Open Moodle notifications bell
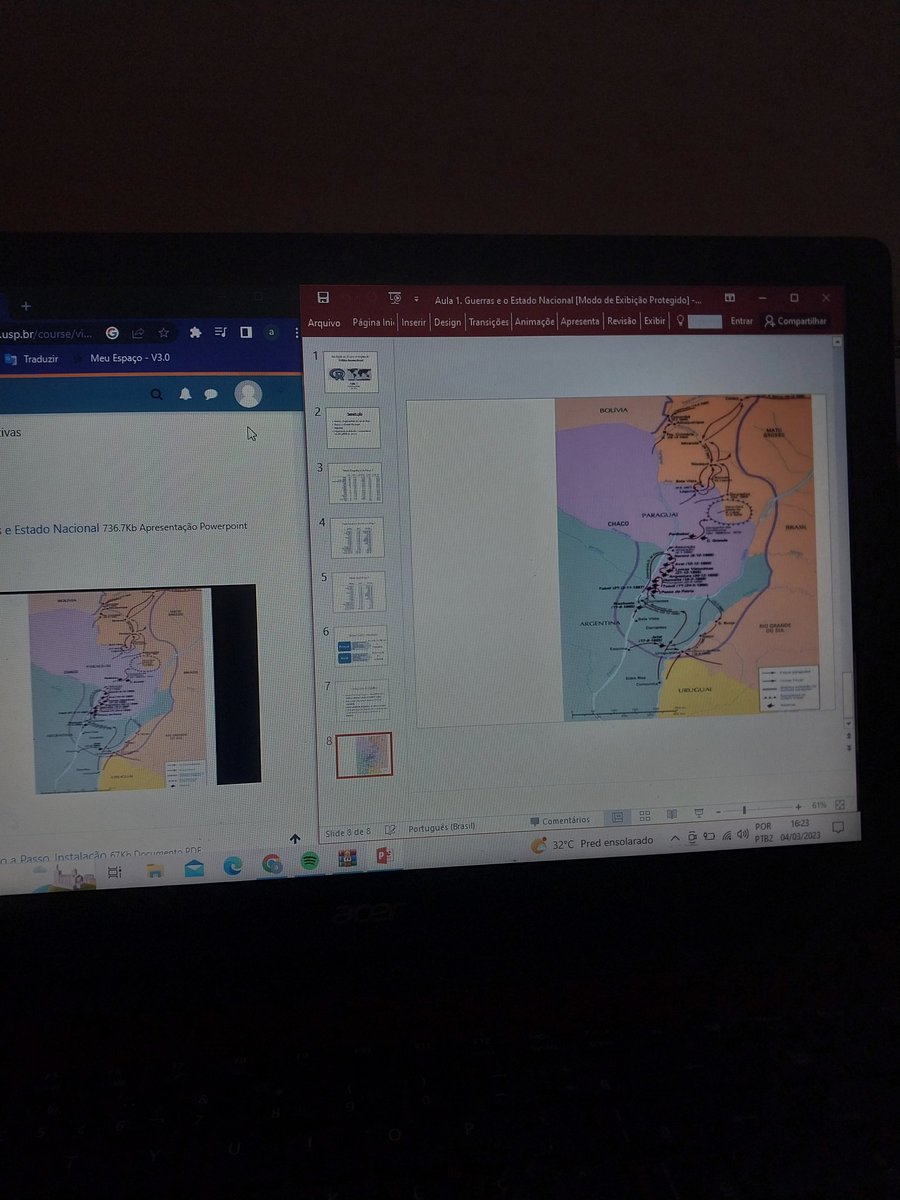900x1200 pixels. click(185, 394)
